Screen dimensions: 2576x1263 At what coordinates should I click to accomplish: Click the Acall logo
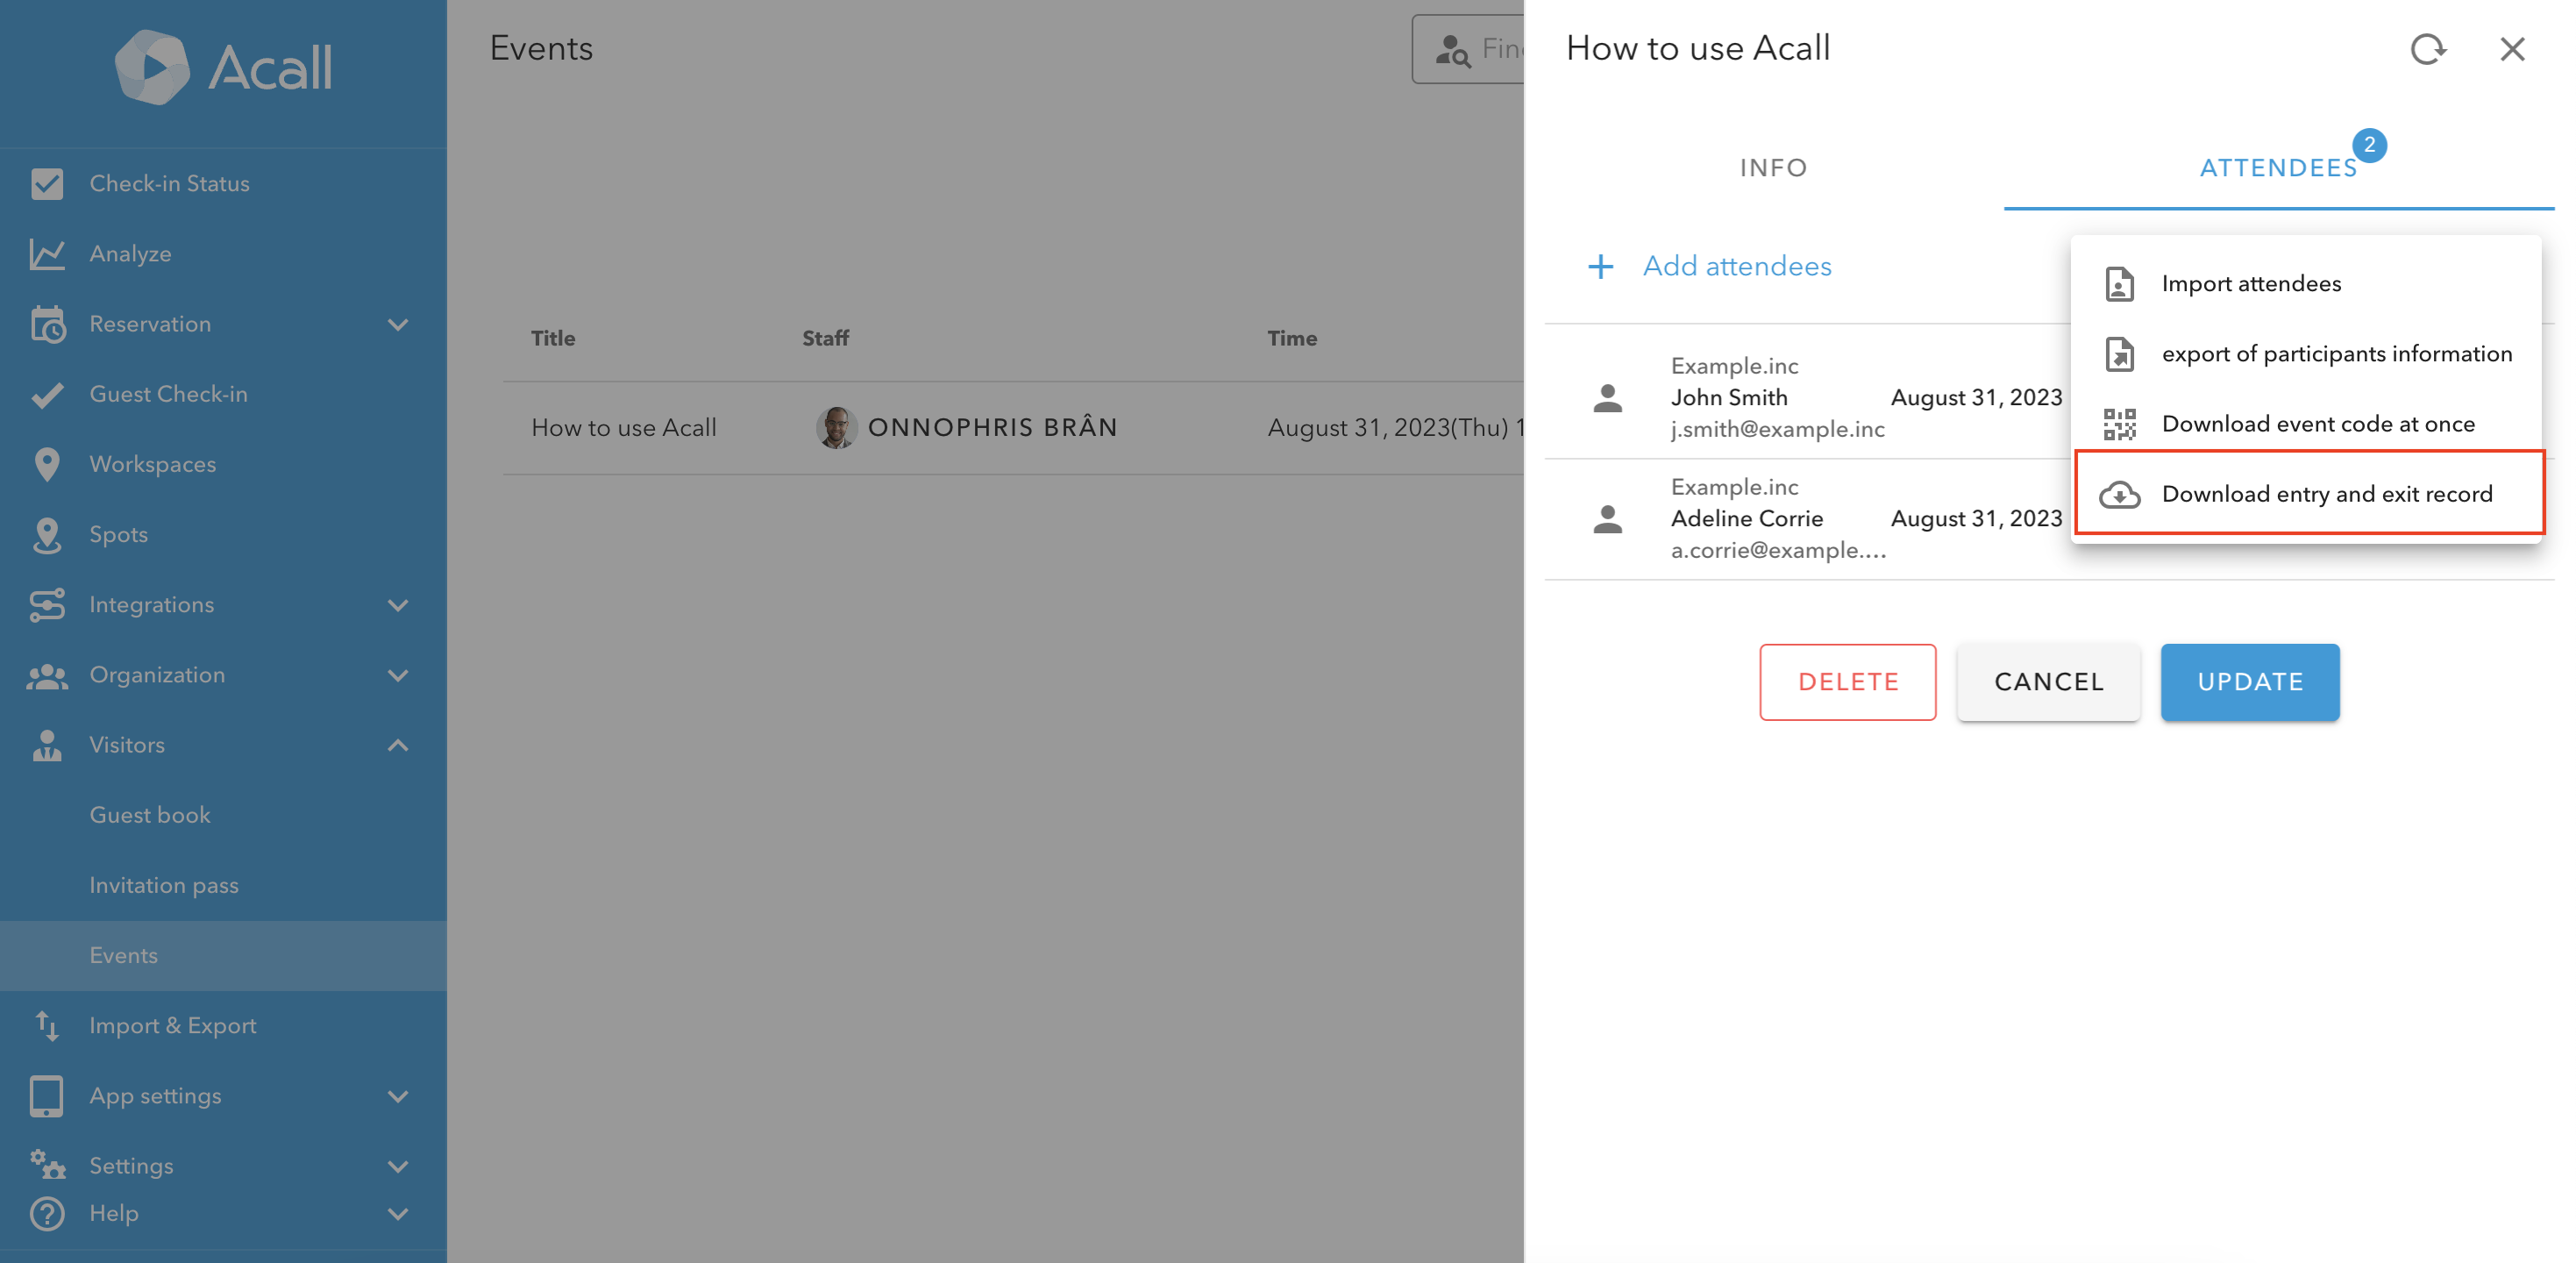[x=223, y=67]
